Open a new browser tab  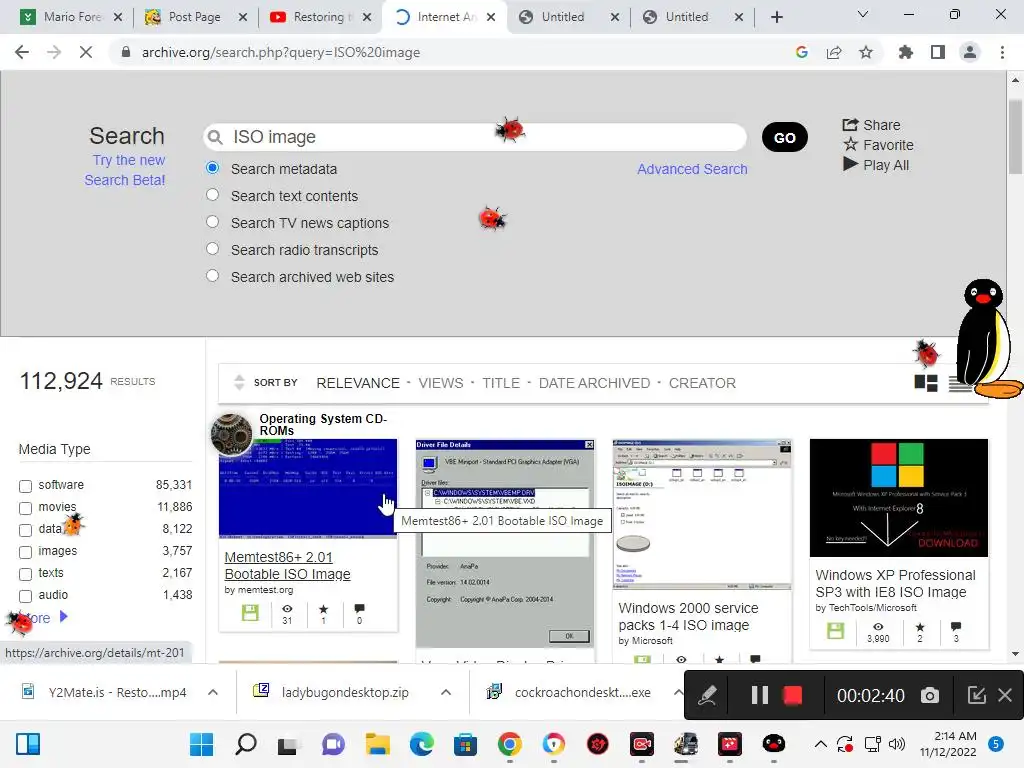click(776, 17)
